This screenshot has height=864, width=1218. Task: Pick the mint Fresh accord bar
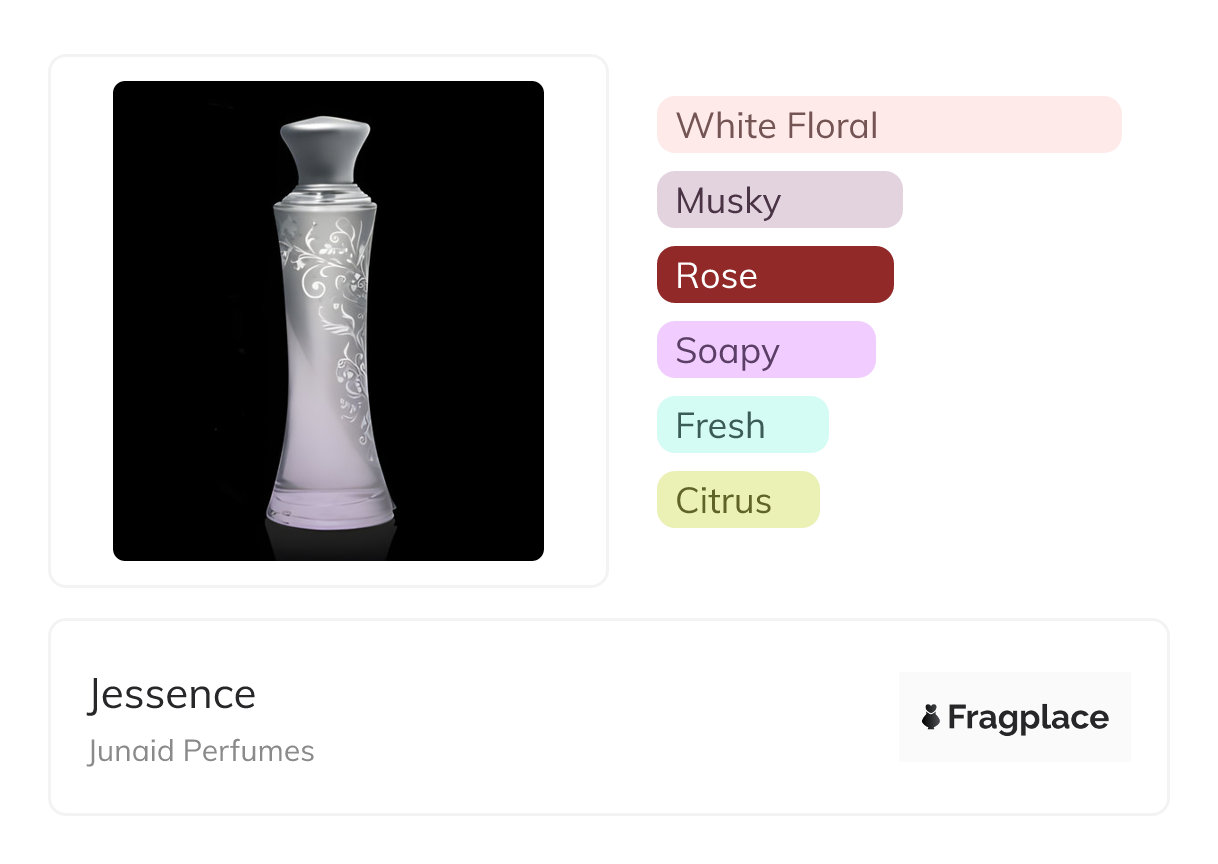pos(742,425)
